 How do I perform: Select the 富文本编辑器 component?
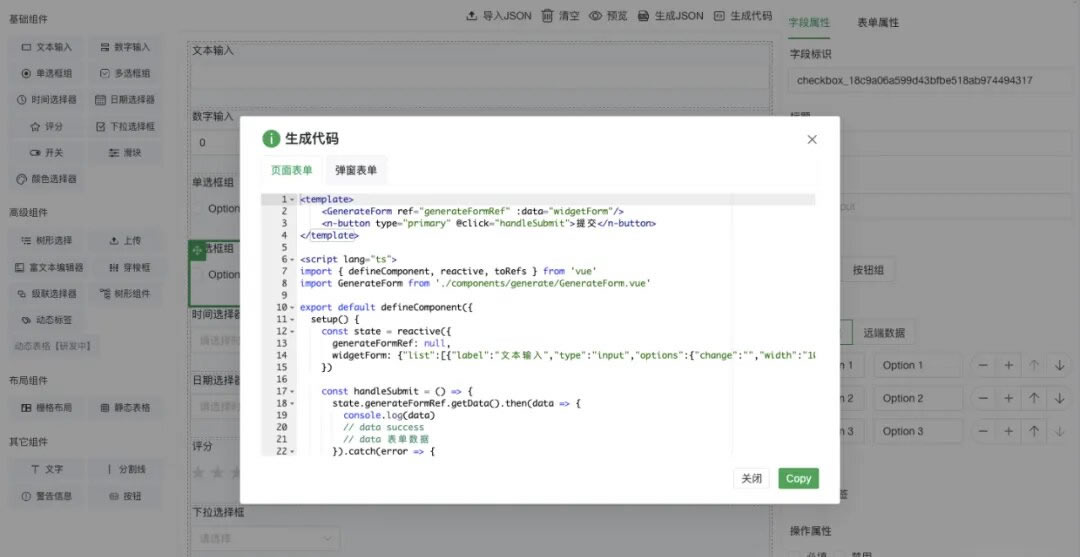[47, 267]
